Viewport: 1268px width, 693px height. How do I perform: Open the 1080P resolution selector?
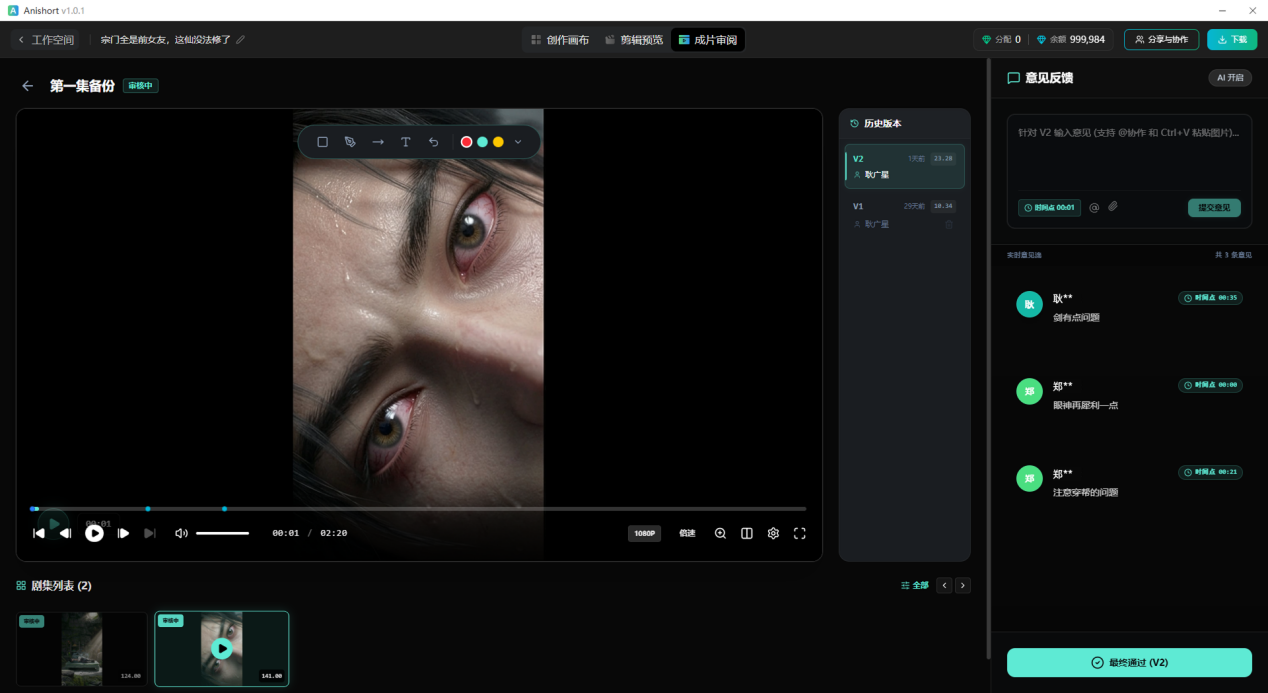coord(644,533)
